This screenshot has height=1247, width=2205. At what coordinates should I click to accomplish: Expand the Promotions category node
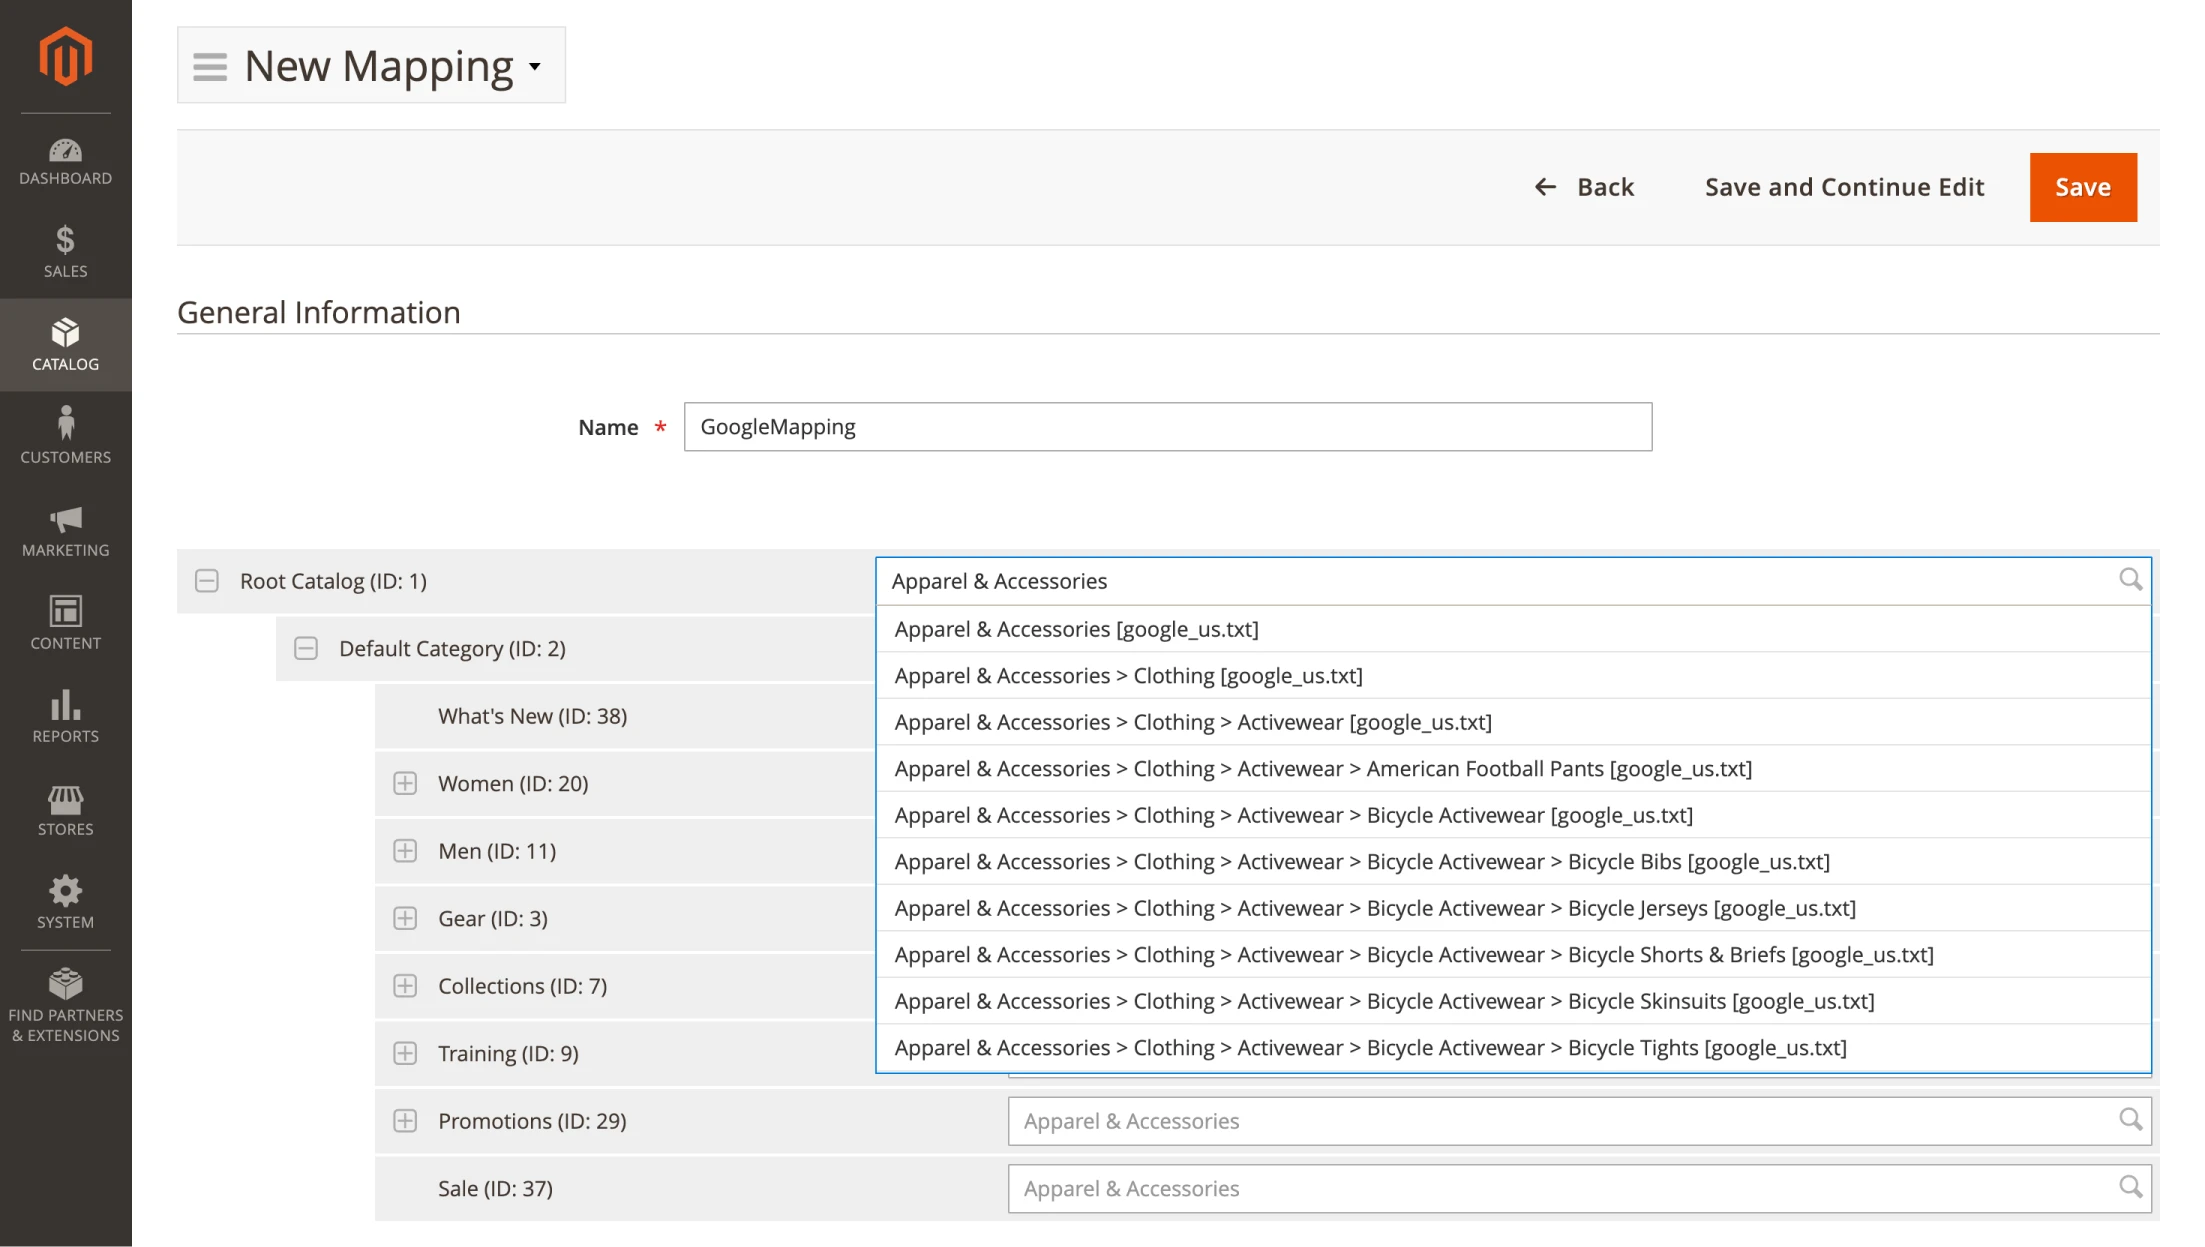pos(405,1121)
